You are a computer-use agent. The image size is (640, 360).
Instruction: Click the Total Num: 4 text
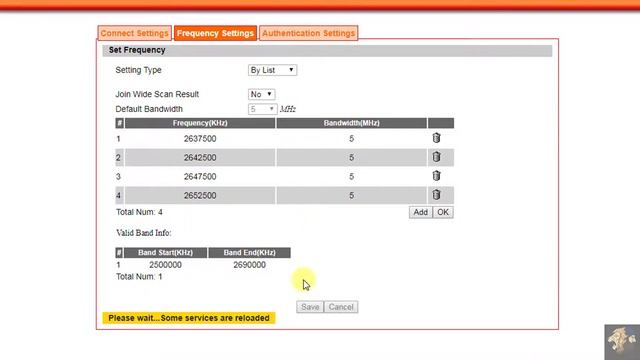point(139,212)
